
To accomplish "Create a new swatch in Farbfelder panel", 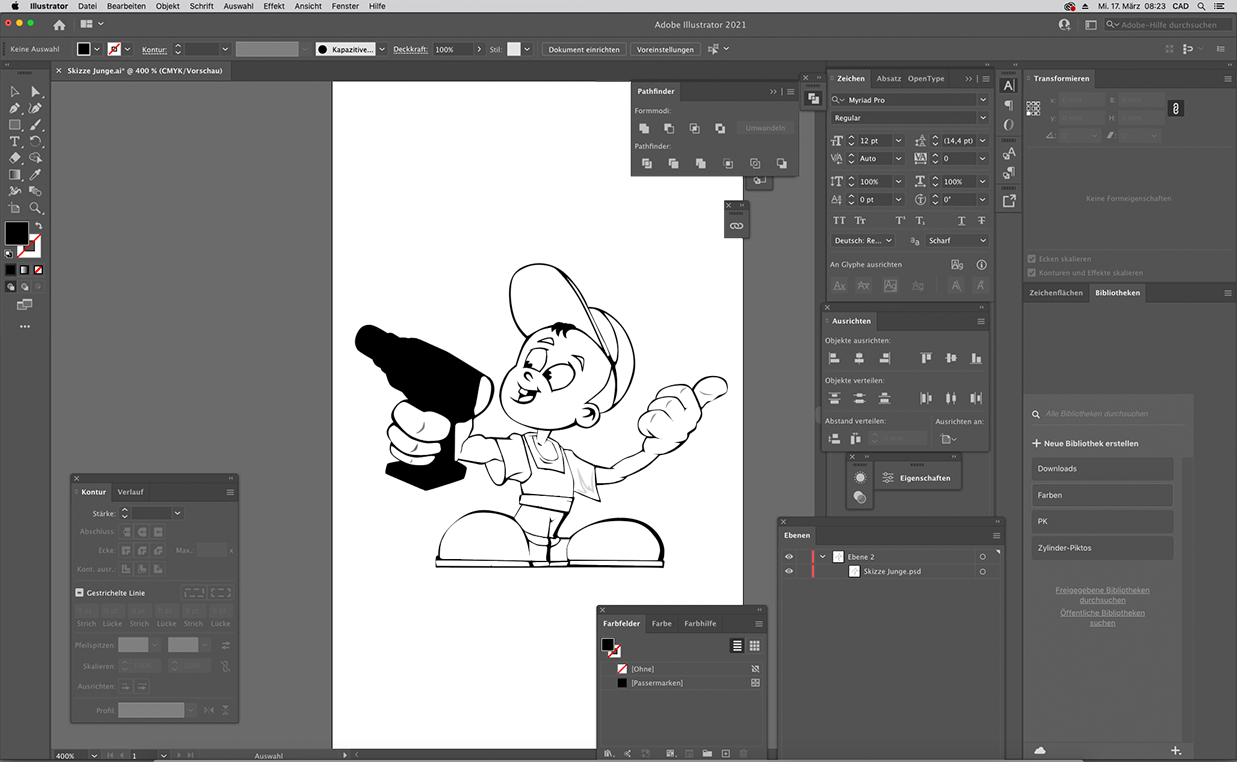I will pyautogui.click(x=726, y=753).
